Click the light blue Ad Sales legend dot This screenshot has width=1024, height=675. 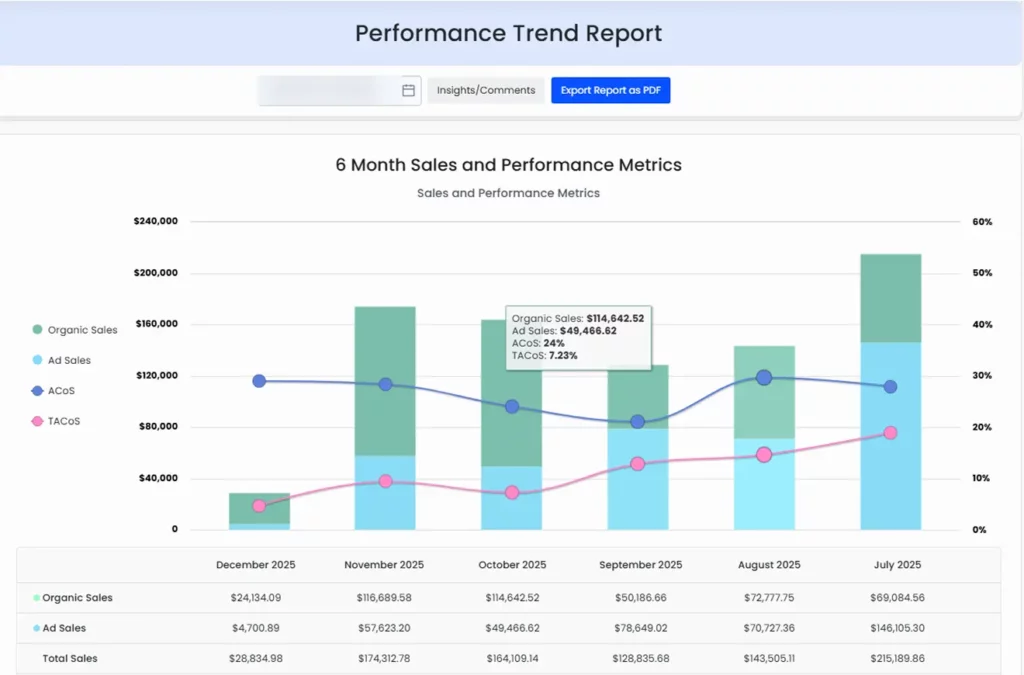[x=38, y=360]
